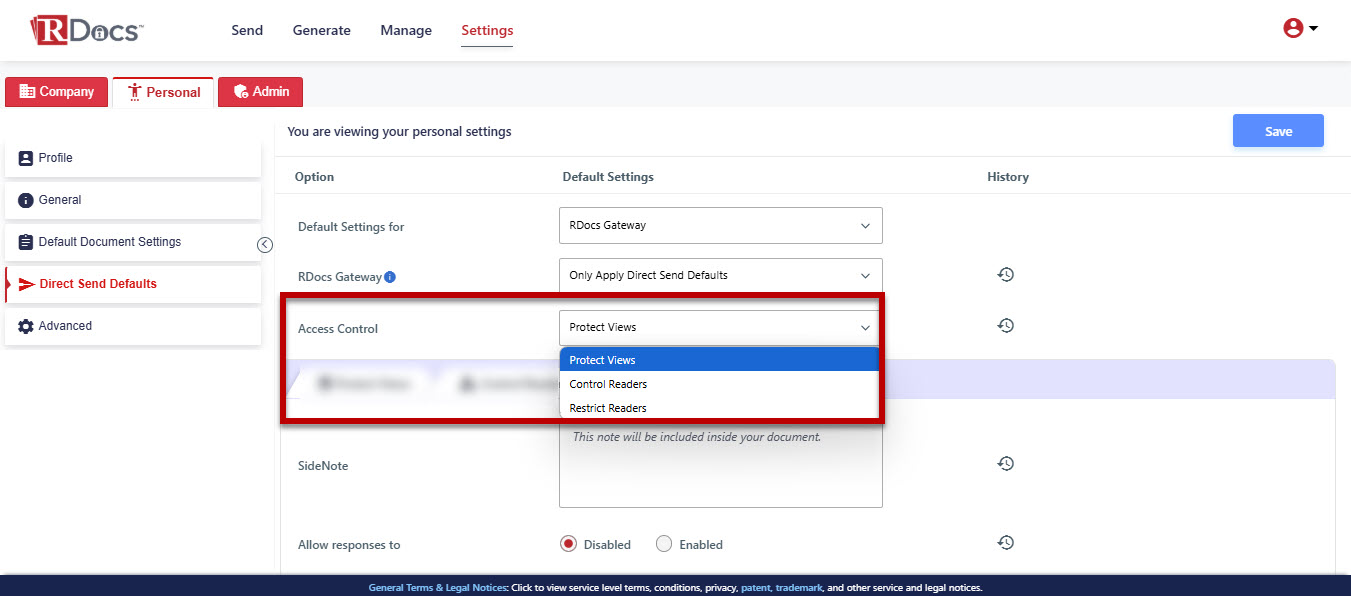
Task: Choose Restrict Readers from the dropdown list
Action: pos(719,408)
